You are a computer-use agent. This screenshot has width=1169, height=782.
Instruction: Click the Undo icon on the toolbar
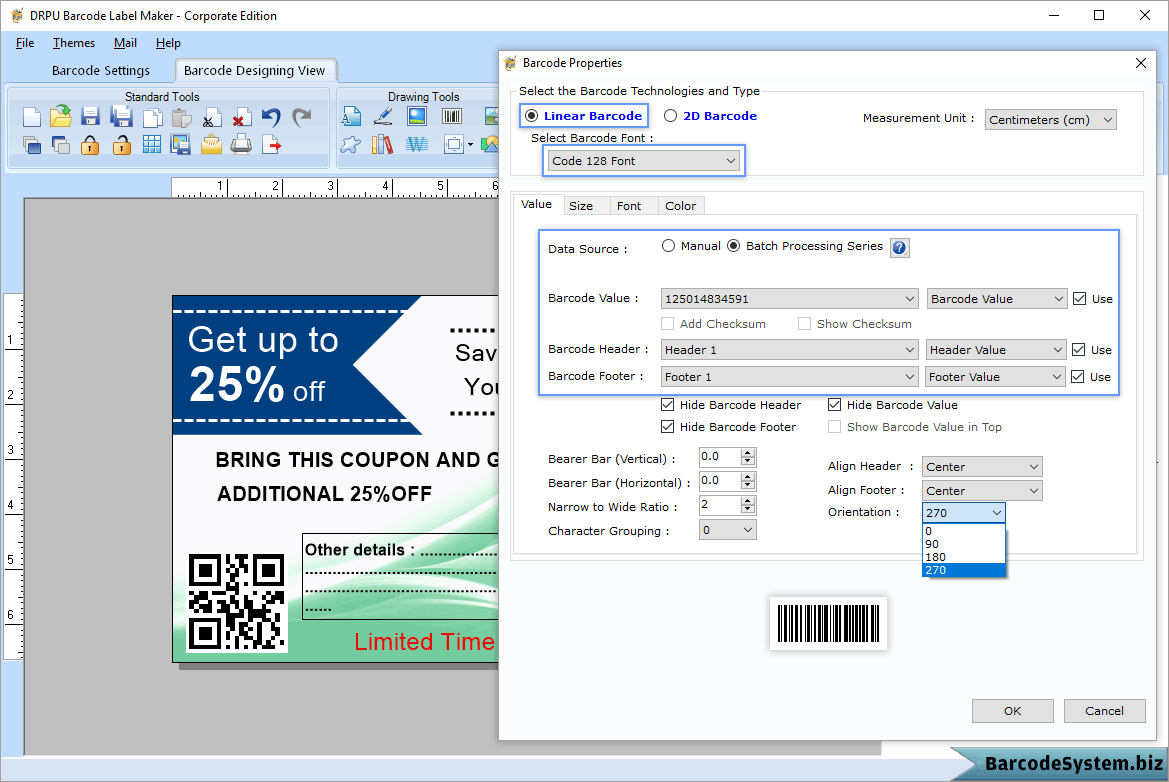click(270, 116)
